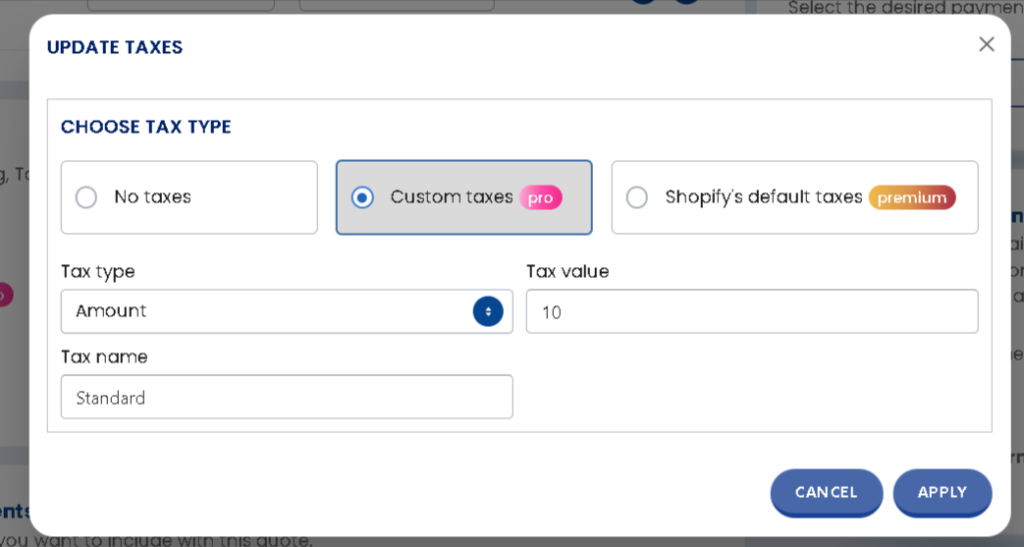Click the "Tax type" field label
Screen dimensions: 1024x547
click(98, 272)
